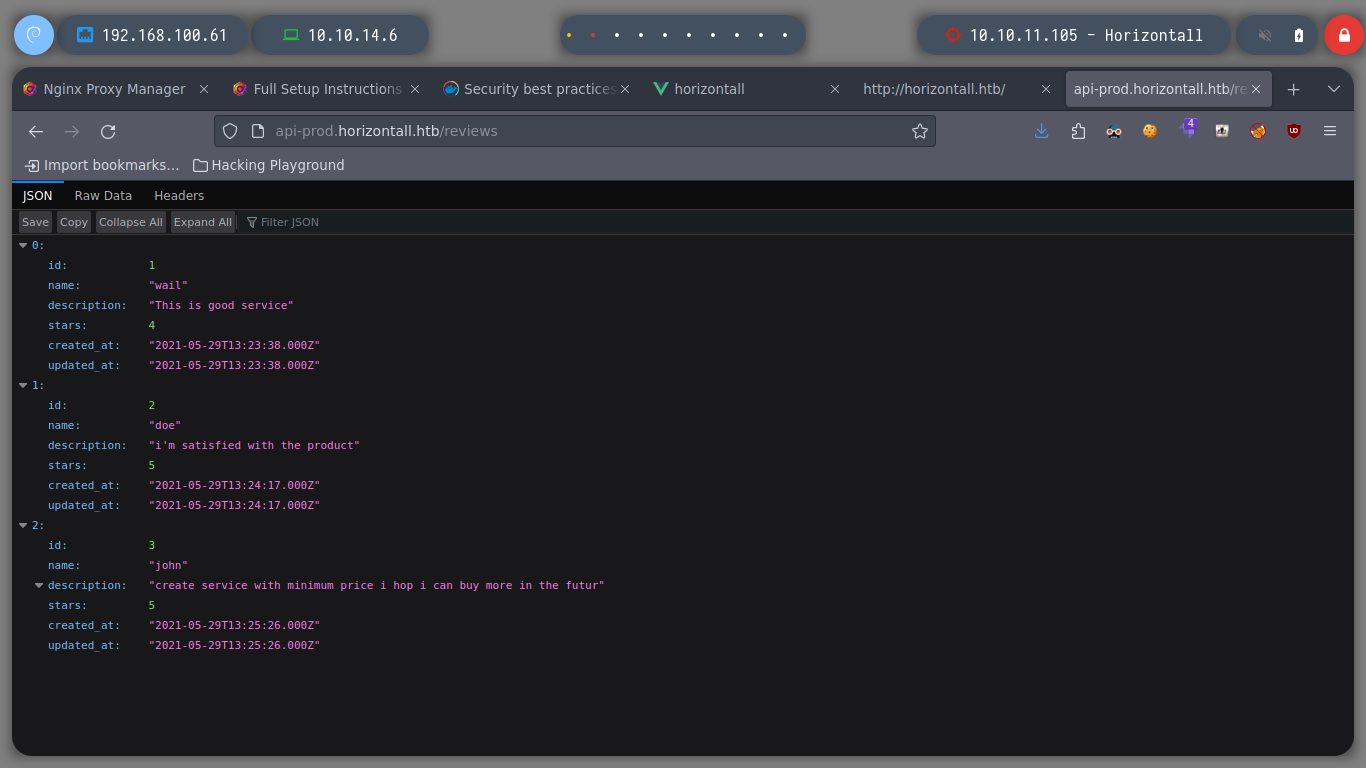Open the extensions puzzle-piece menu
Viewport: 1366px width, 768px height.
point(1078,131)
